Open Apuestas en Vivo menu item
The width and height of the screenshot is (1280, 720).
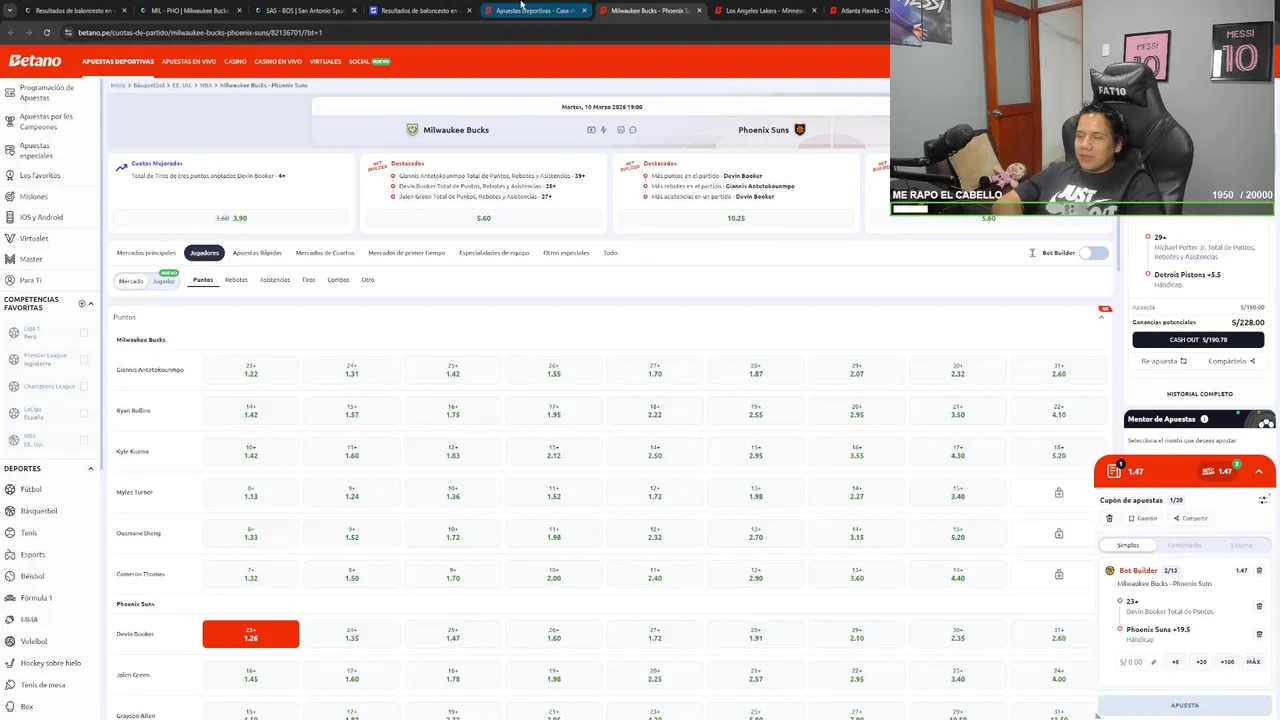[189, 61]
